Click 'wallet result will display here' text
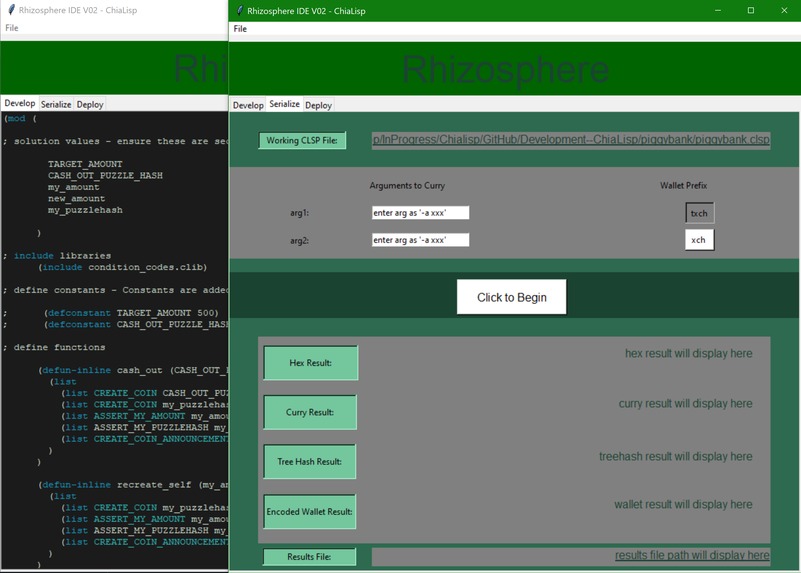The width and height of the screenshot is (801, 573). coord(683,505)
